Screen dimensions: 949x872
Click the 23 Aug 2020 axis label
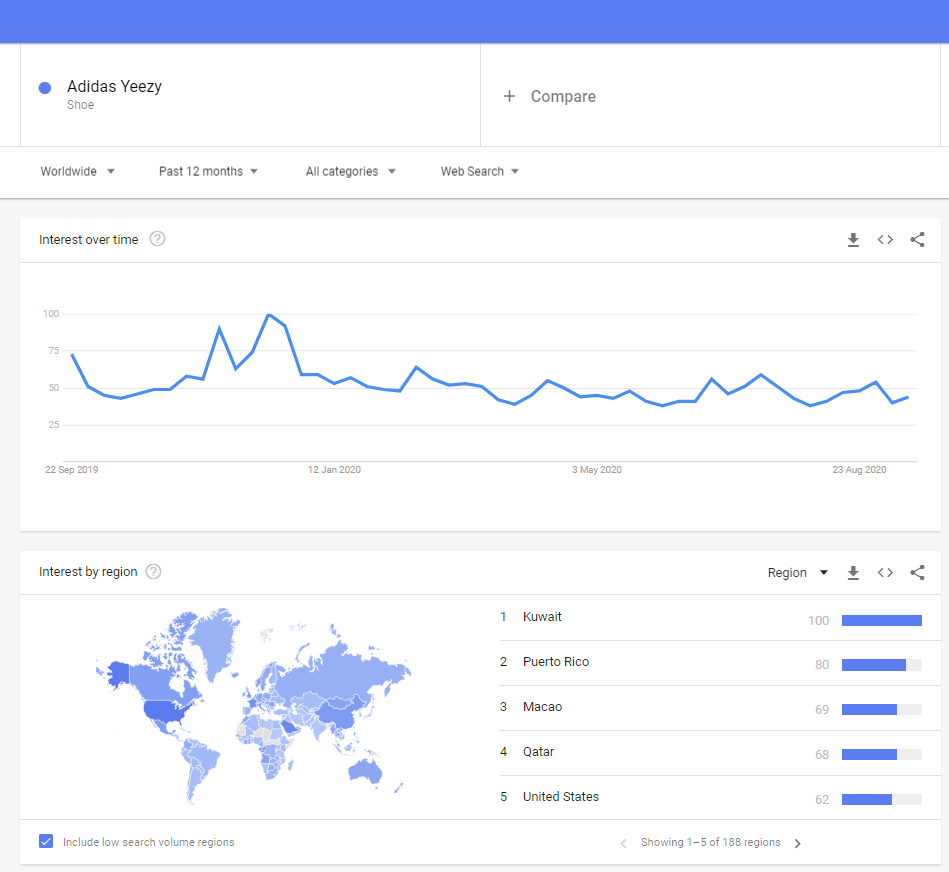click(859, 470)
